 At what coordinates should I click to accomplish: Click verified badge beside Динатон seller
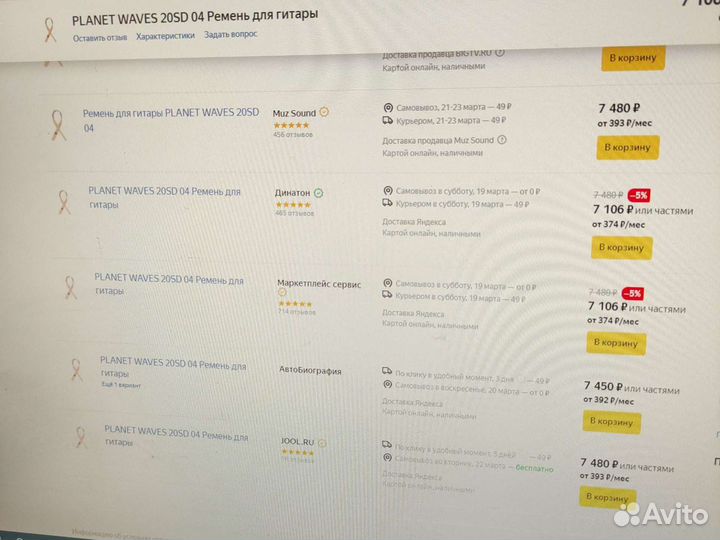(x=318, y=191)
